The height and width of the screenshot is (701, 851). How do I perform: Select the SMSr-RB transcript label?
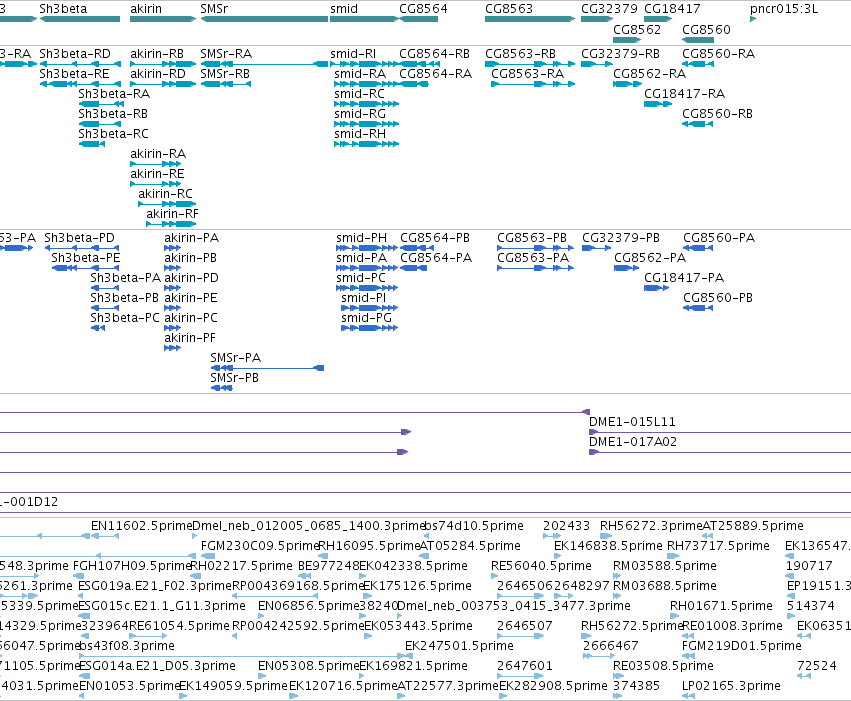pos(225,73)
